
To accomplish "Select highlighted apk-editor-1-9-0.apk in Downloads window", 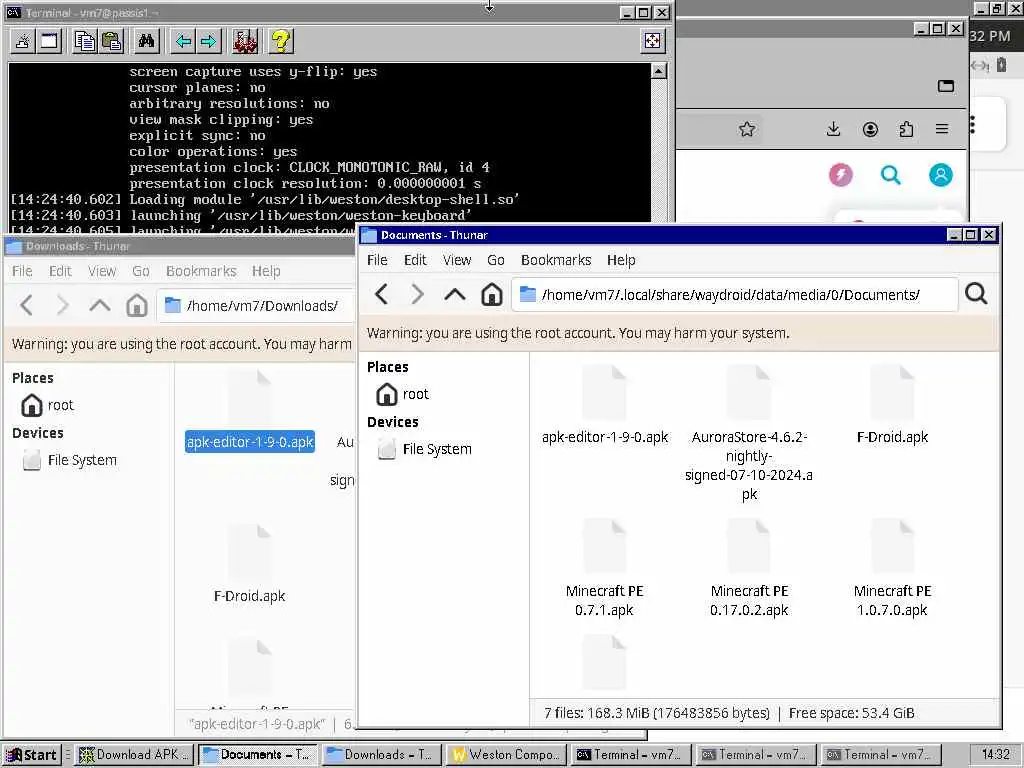I will click(x=250, y=442).
